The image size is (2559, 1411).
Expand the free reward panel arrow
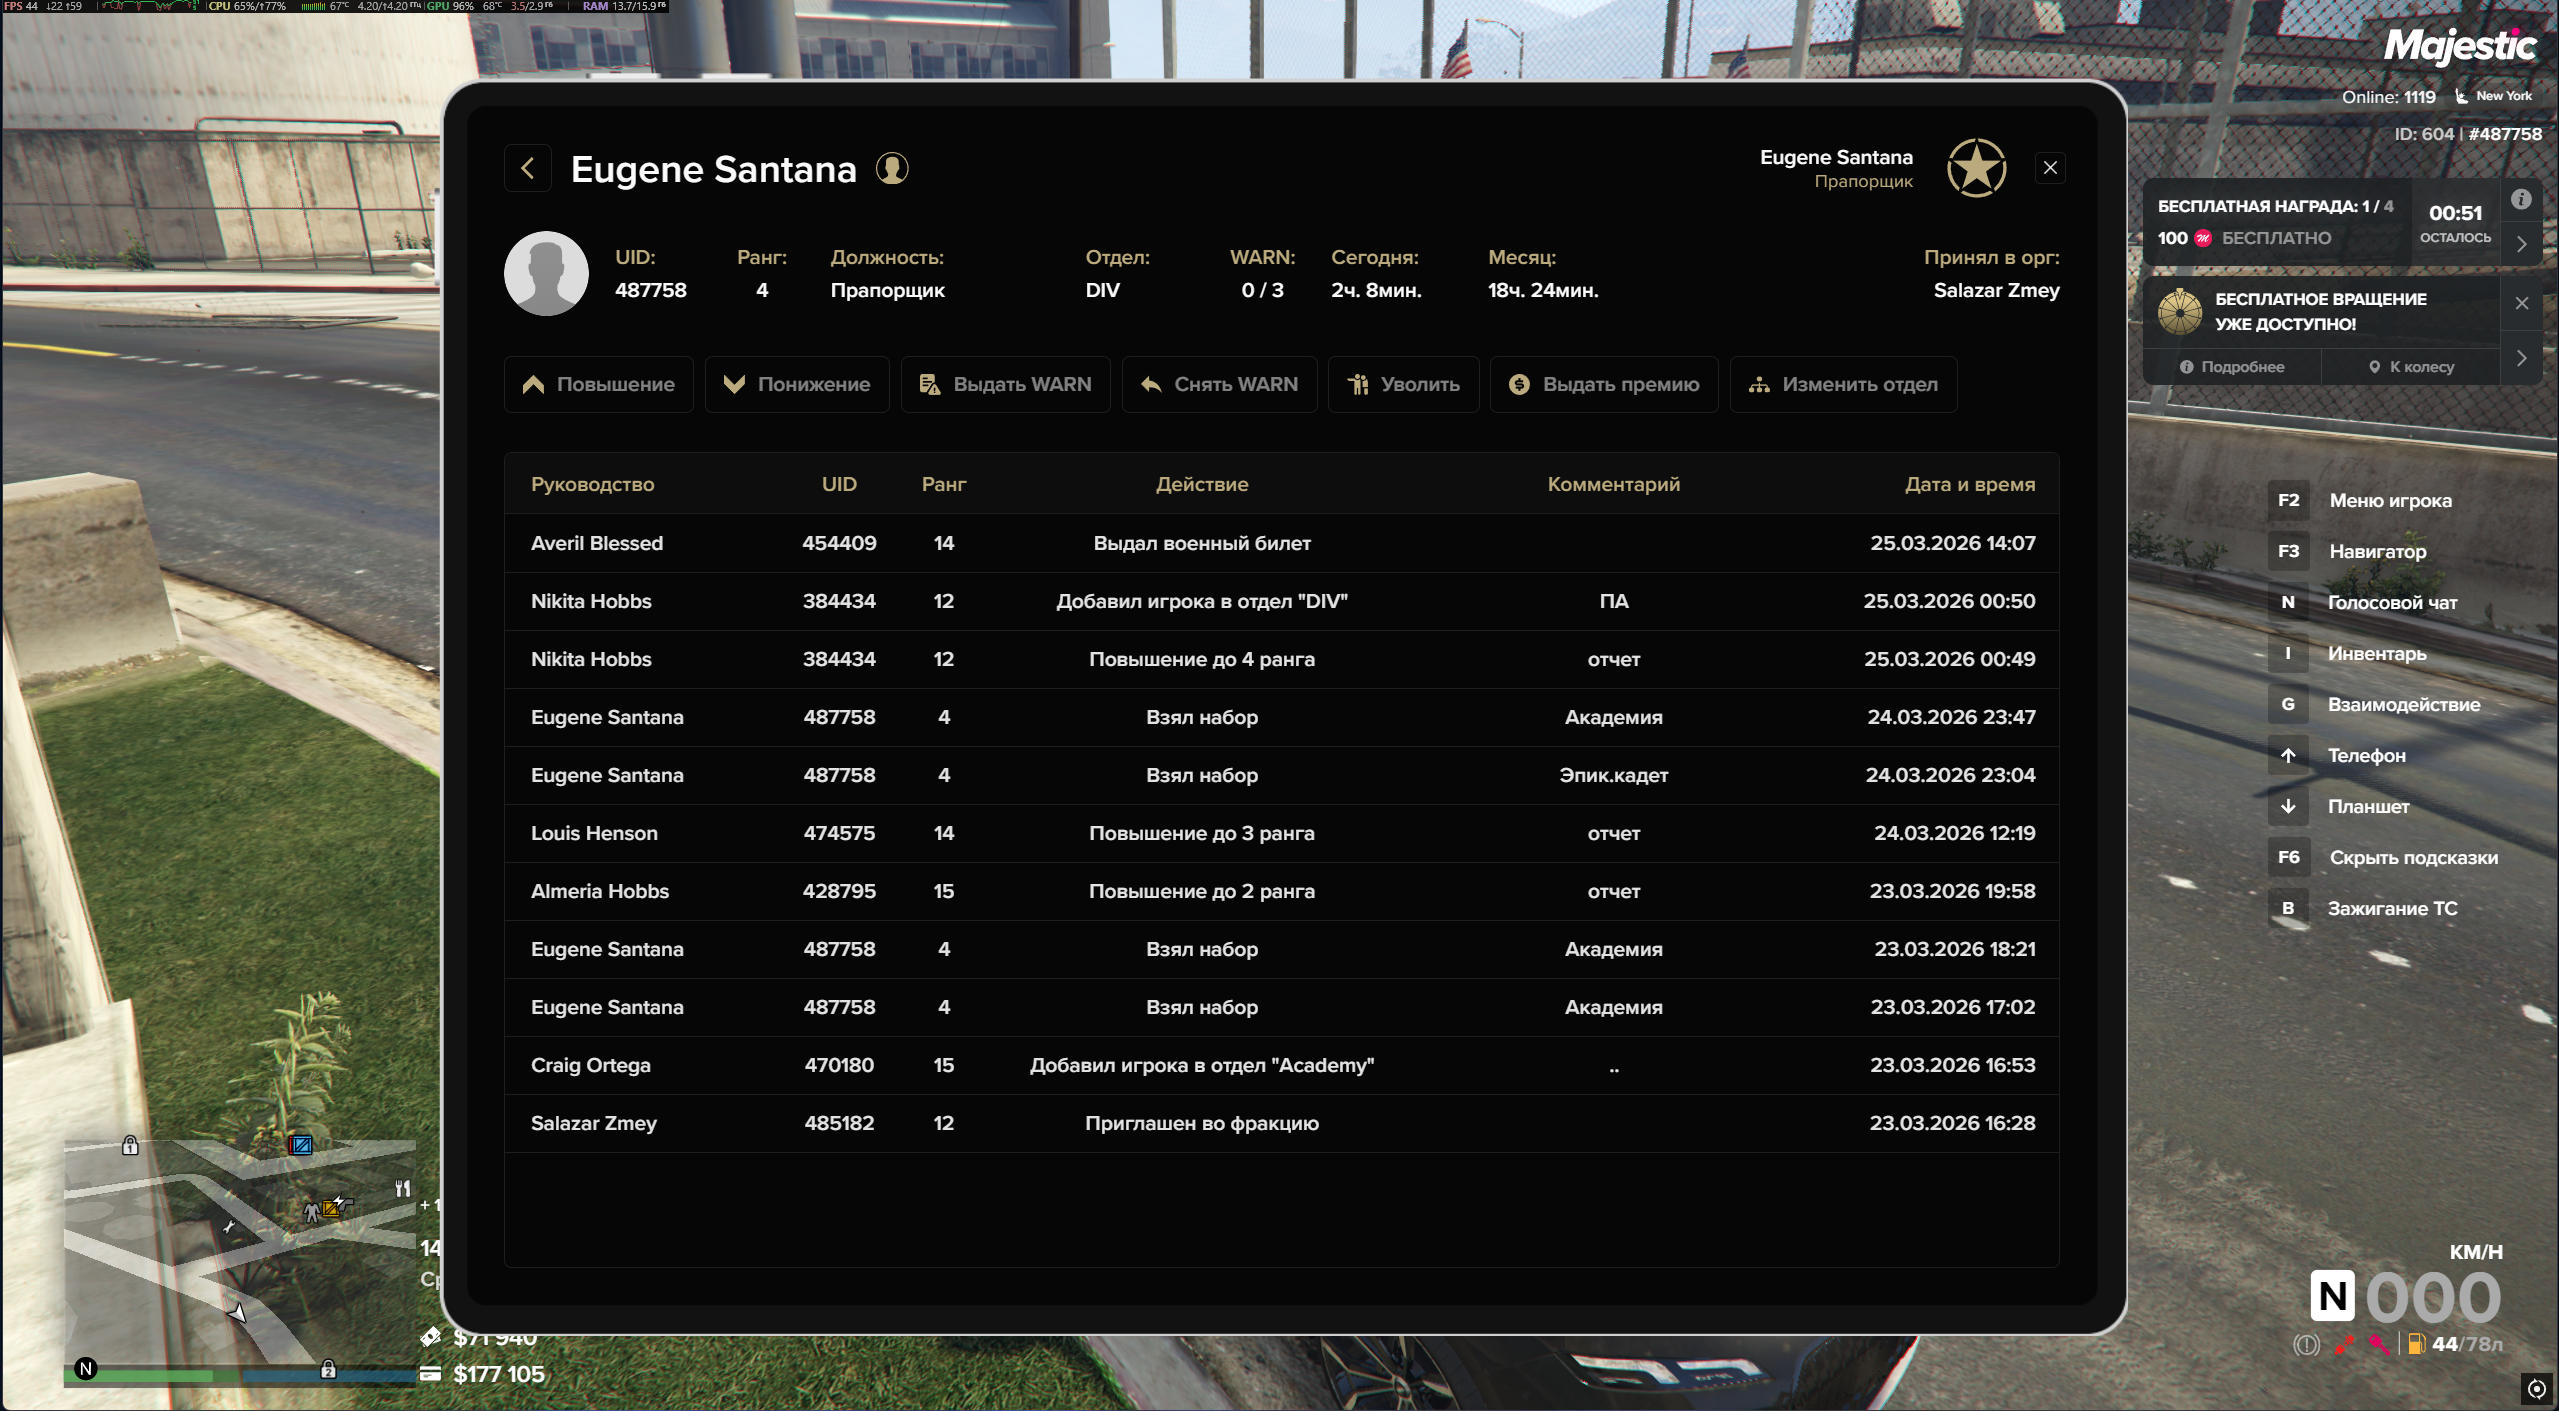tap(2521, 243)
